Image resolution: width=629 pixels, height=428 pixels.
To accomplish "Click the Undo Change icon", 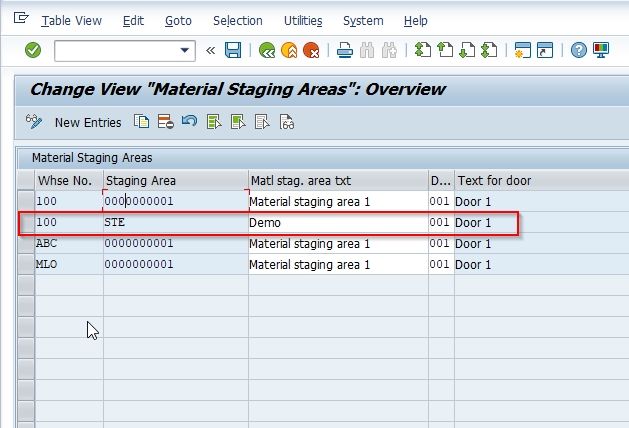I will pos(189,121).
